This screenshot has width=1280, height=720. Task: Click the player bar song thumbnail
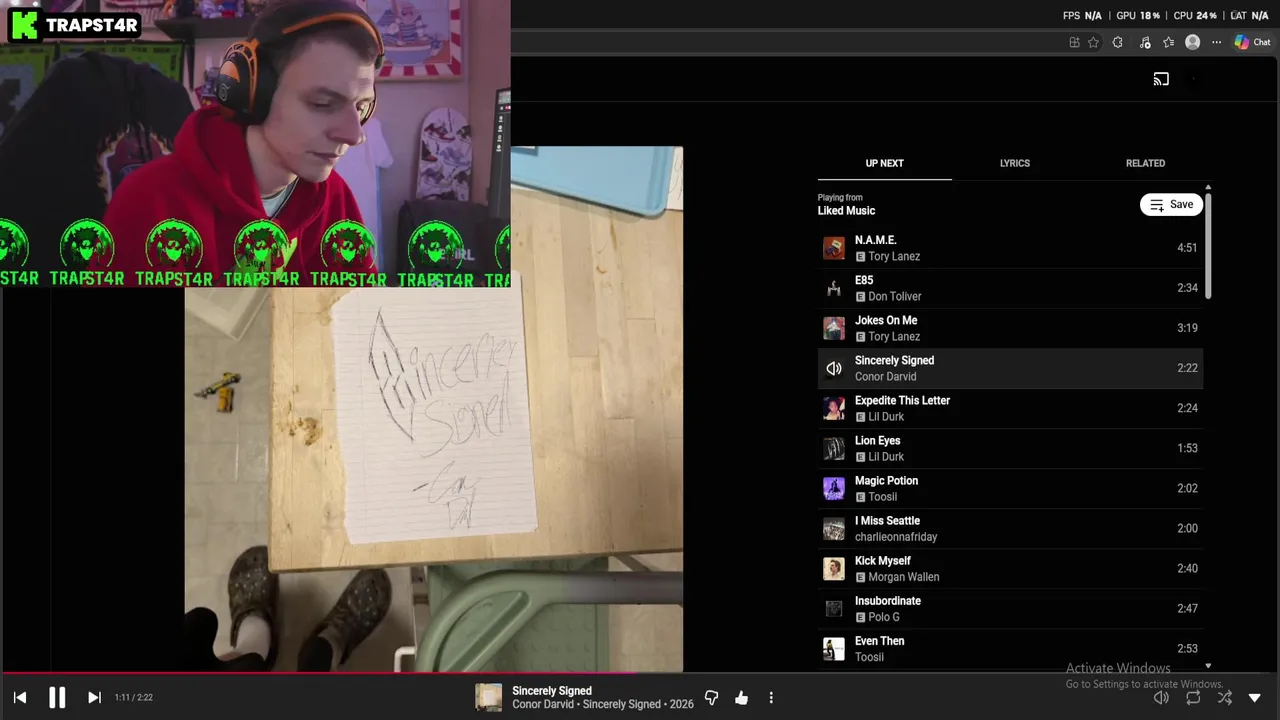click(x=488, y=697)
